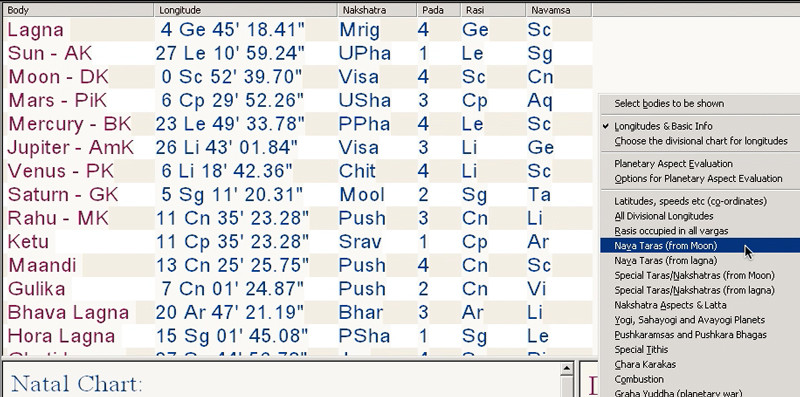Click the UPha nakshatra cell

coord(365,53)
